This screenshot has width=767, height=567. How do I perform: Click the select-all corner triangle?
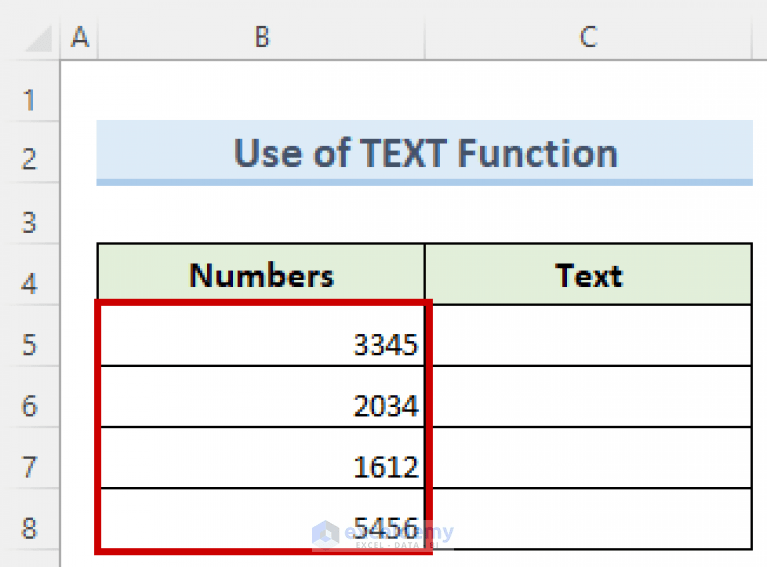pos(39,39)
